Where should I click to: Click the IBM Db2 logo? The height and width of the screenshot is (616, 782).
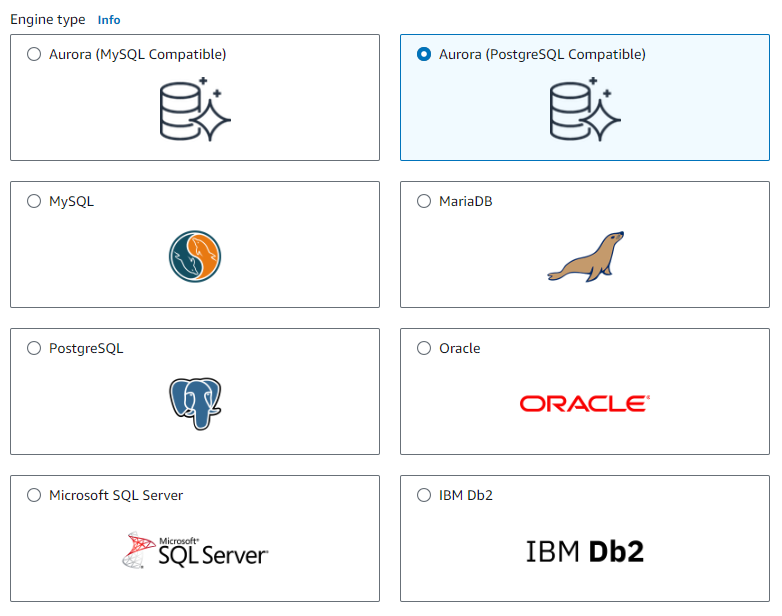(x=585, y=552)
